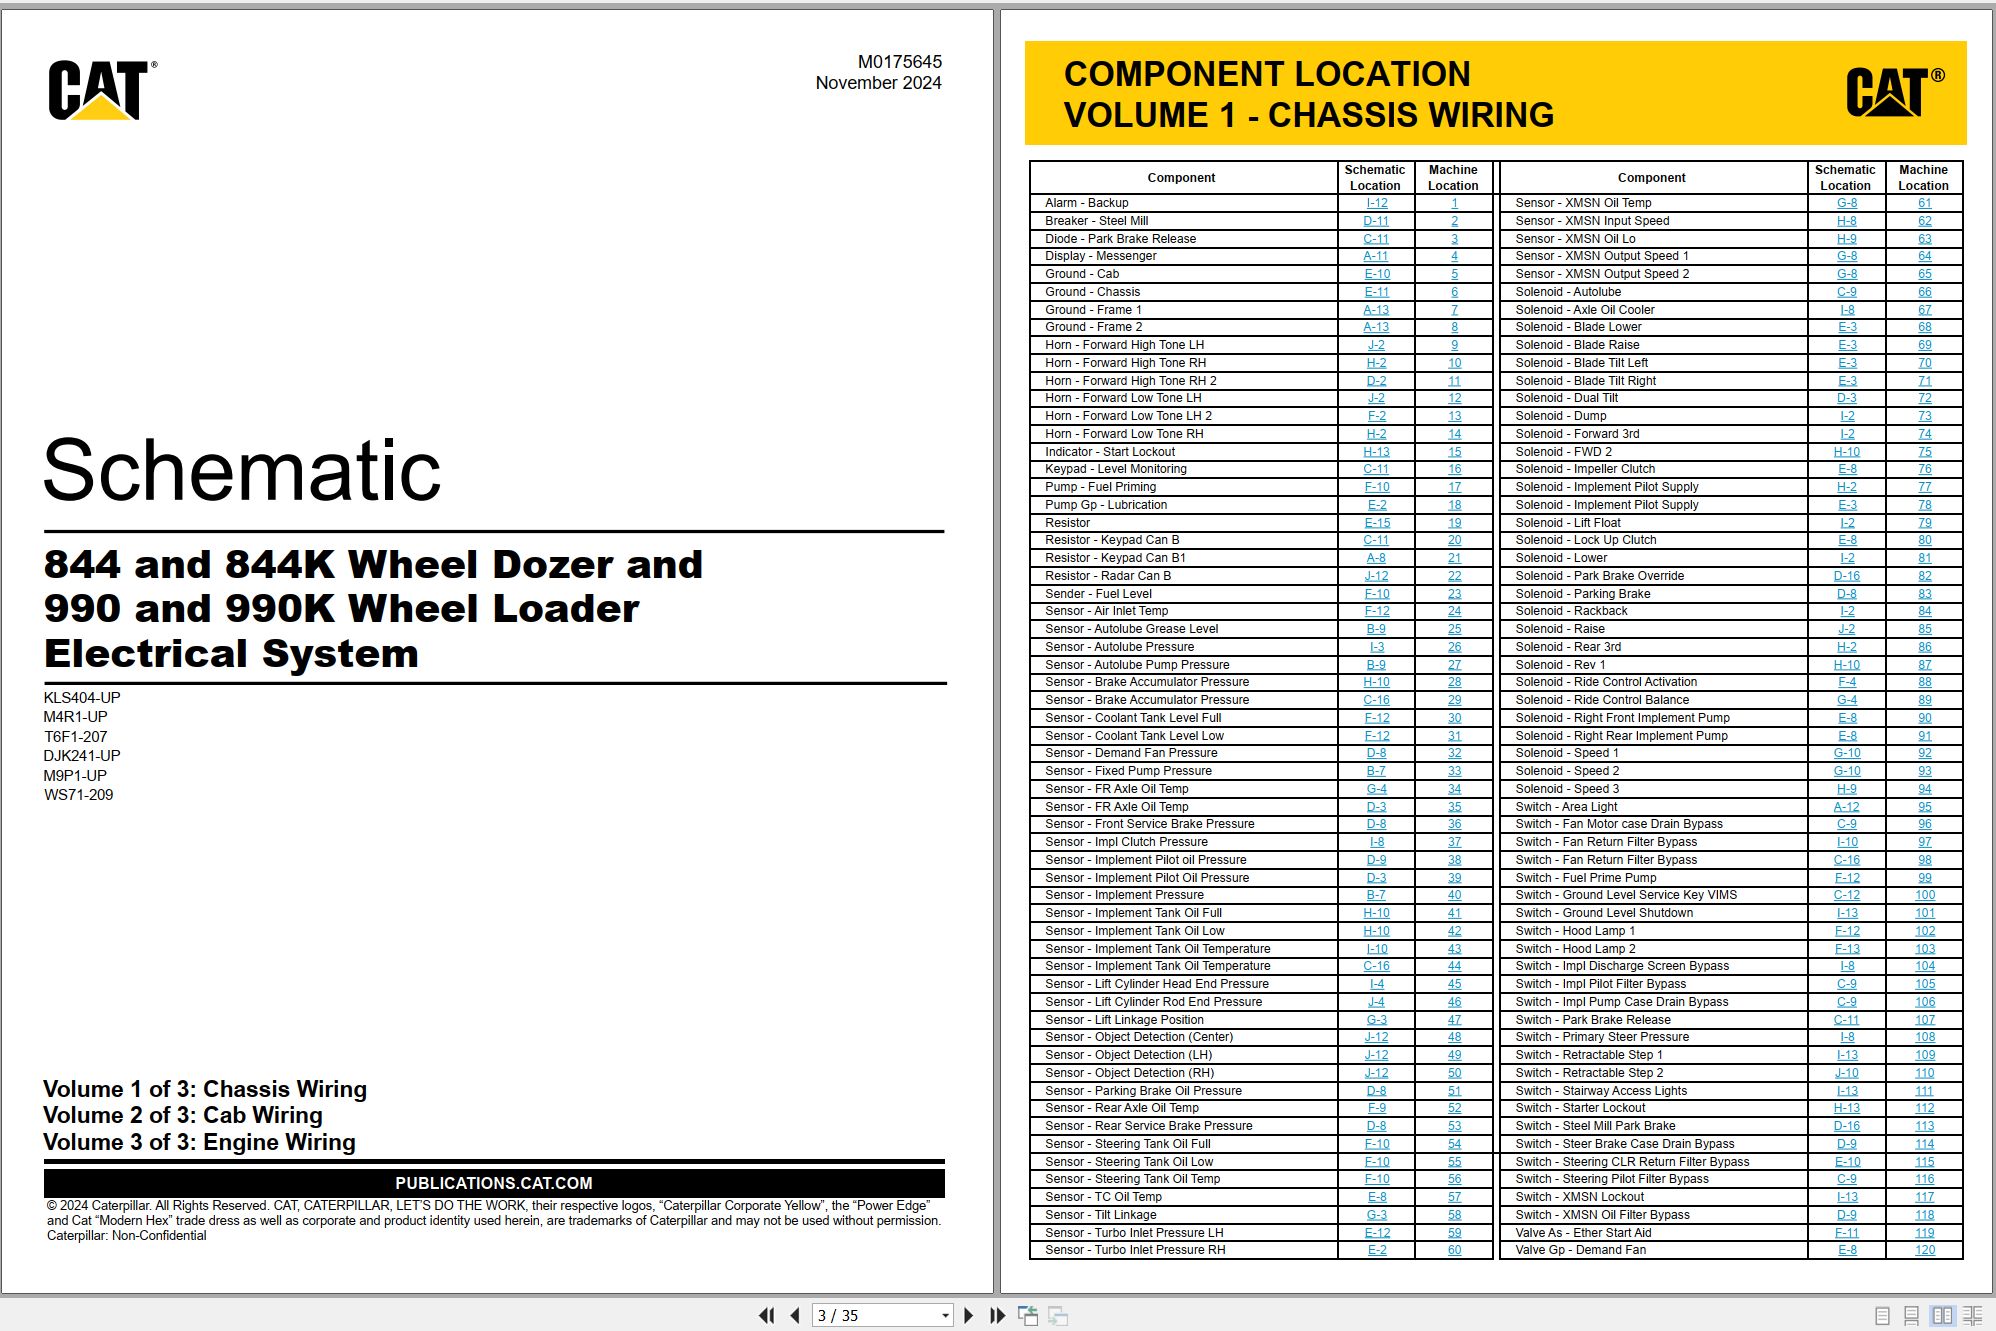Image resolution: width=1996 pixels, height=1331 pixels.
Task: Open machine location 23 for Sender - Fuel Level
Action: click(1454, 594)
